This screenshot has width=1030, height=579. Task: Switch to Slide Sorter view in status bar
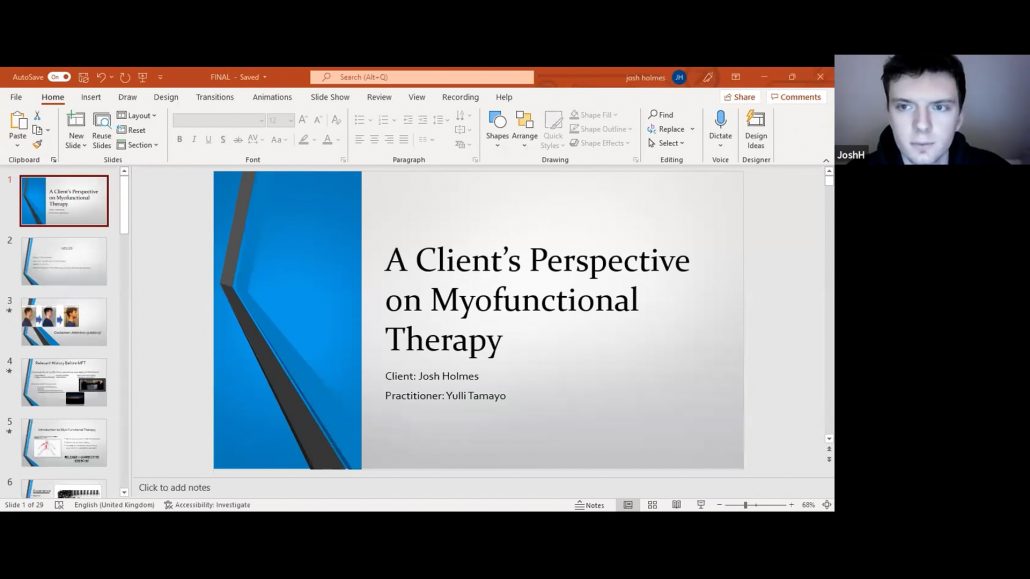tap(652, 505)
